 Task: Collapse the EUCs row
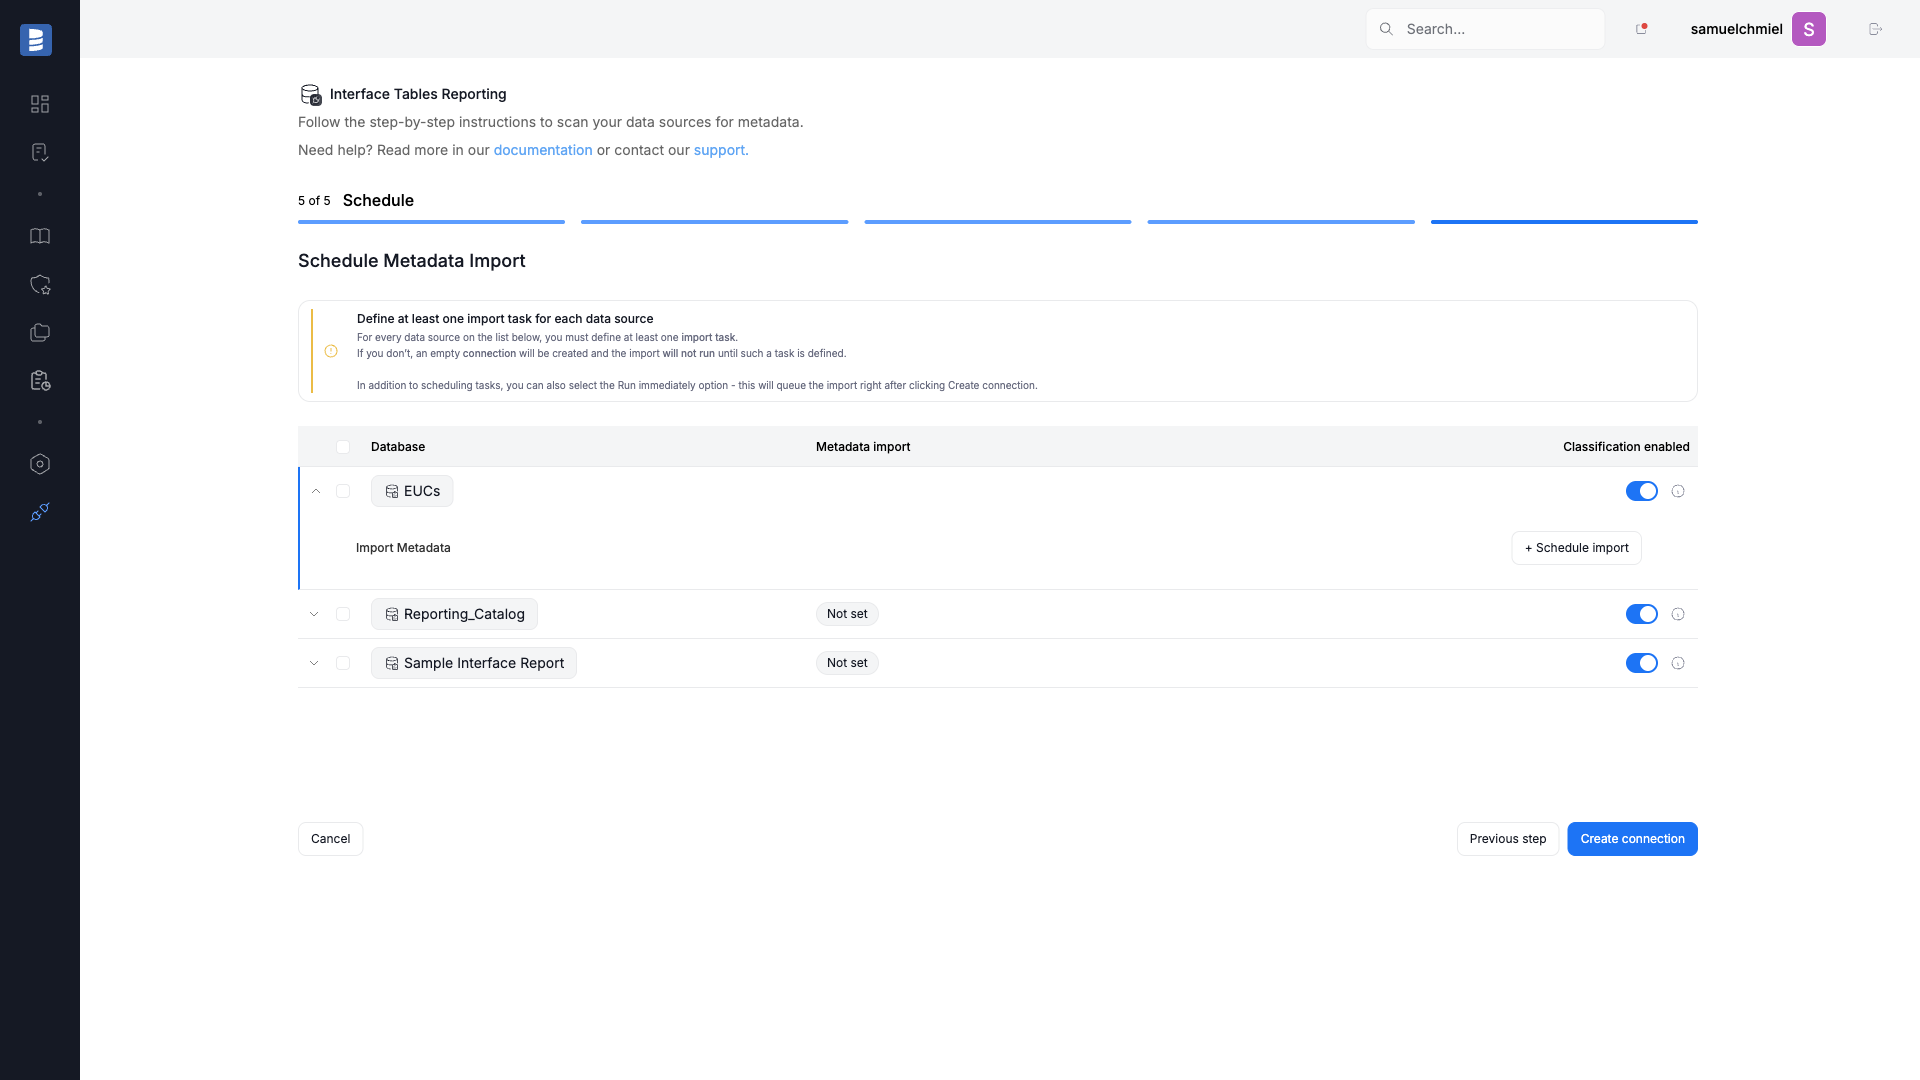point(316,491)
